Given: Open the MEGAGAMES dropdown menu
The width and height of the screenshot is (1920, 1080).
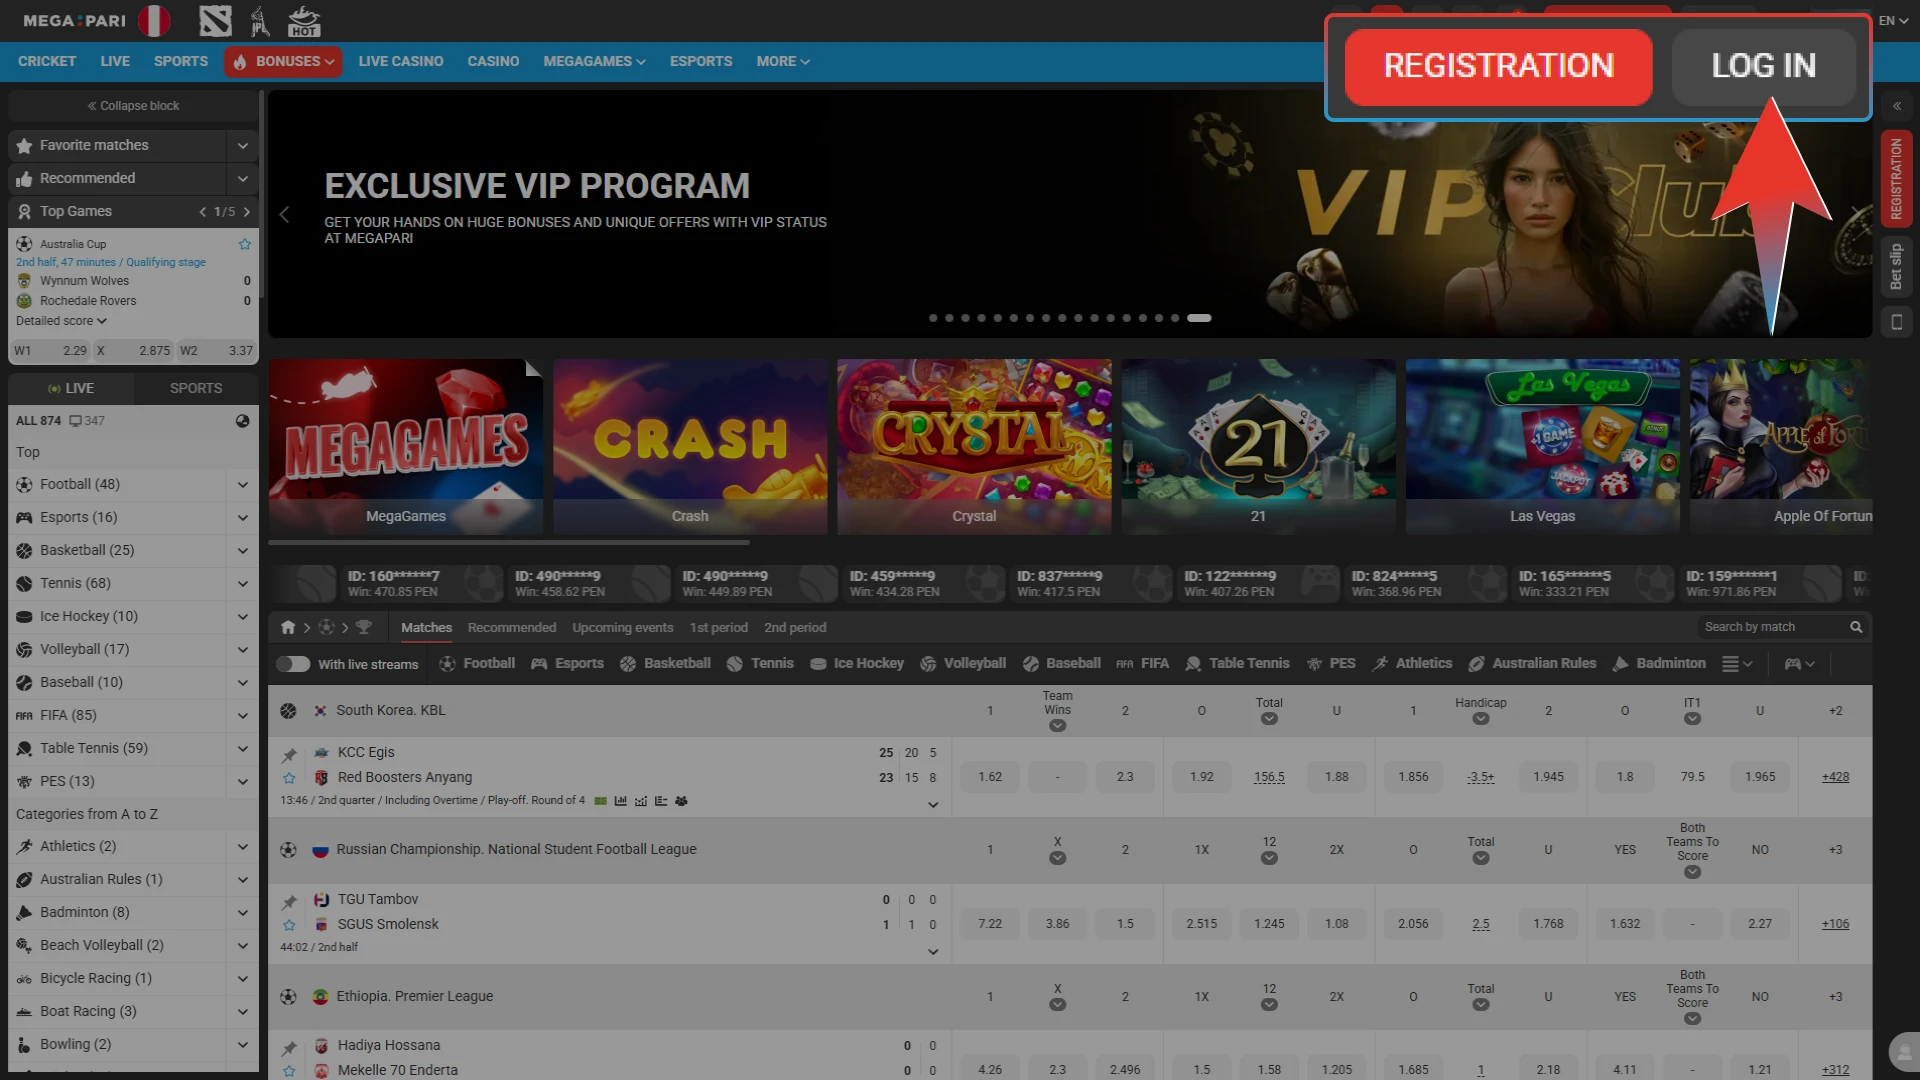Looking at the screenshot, I should coord(594,62).
